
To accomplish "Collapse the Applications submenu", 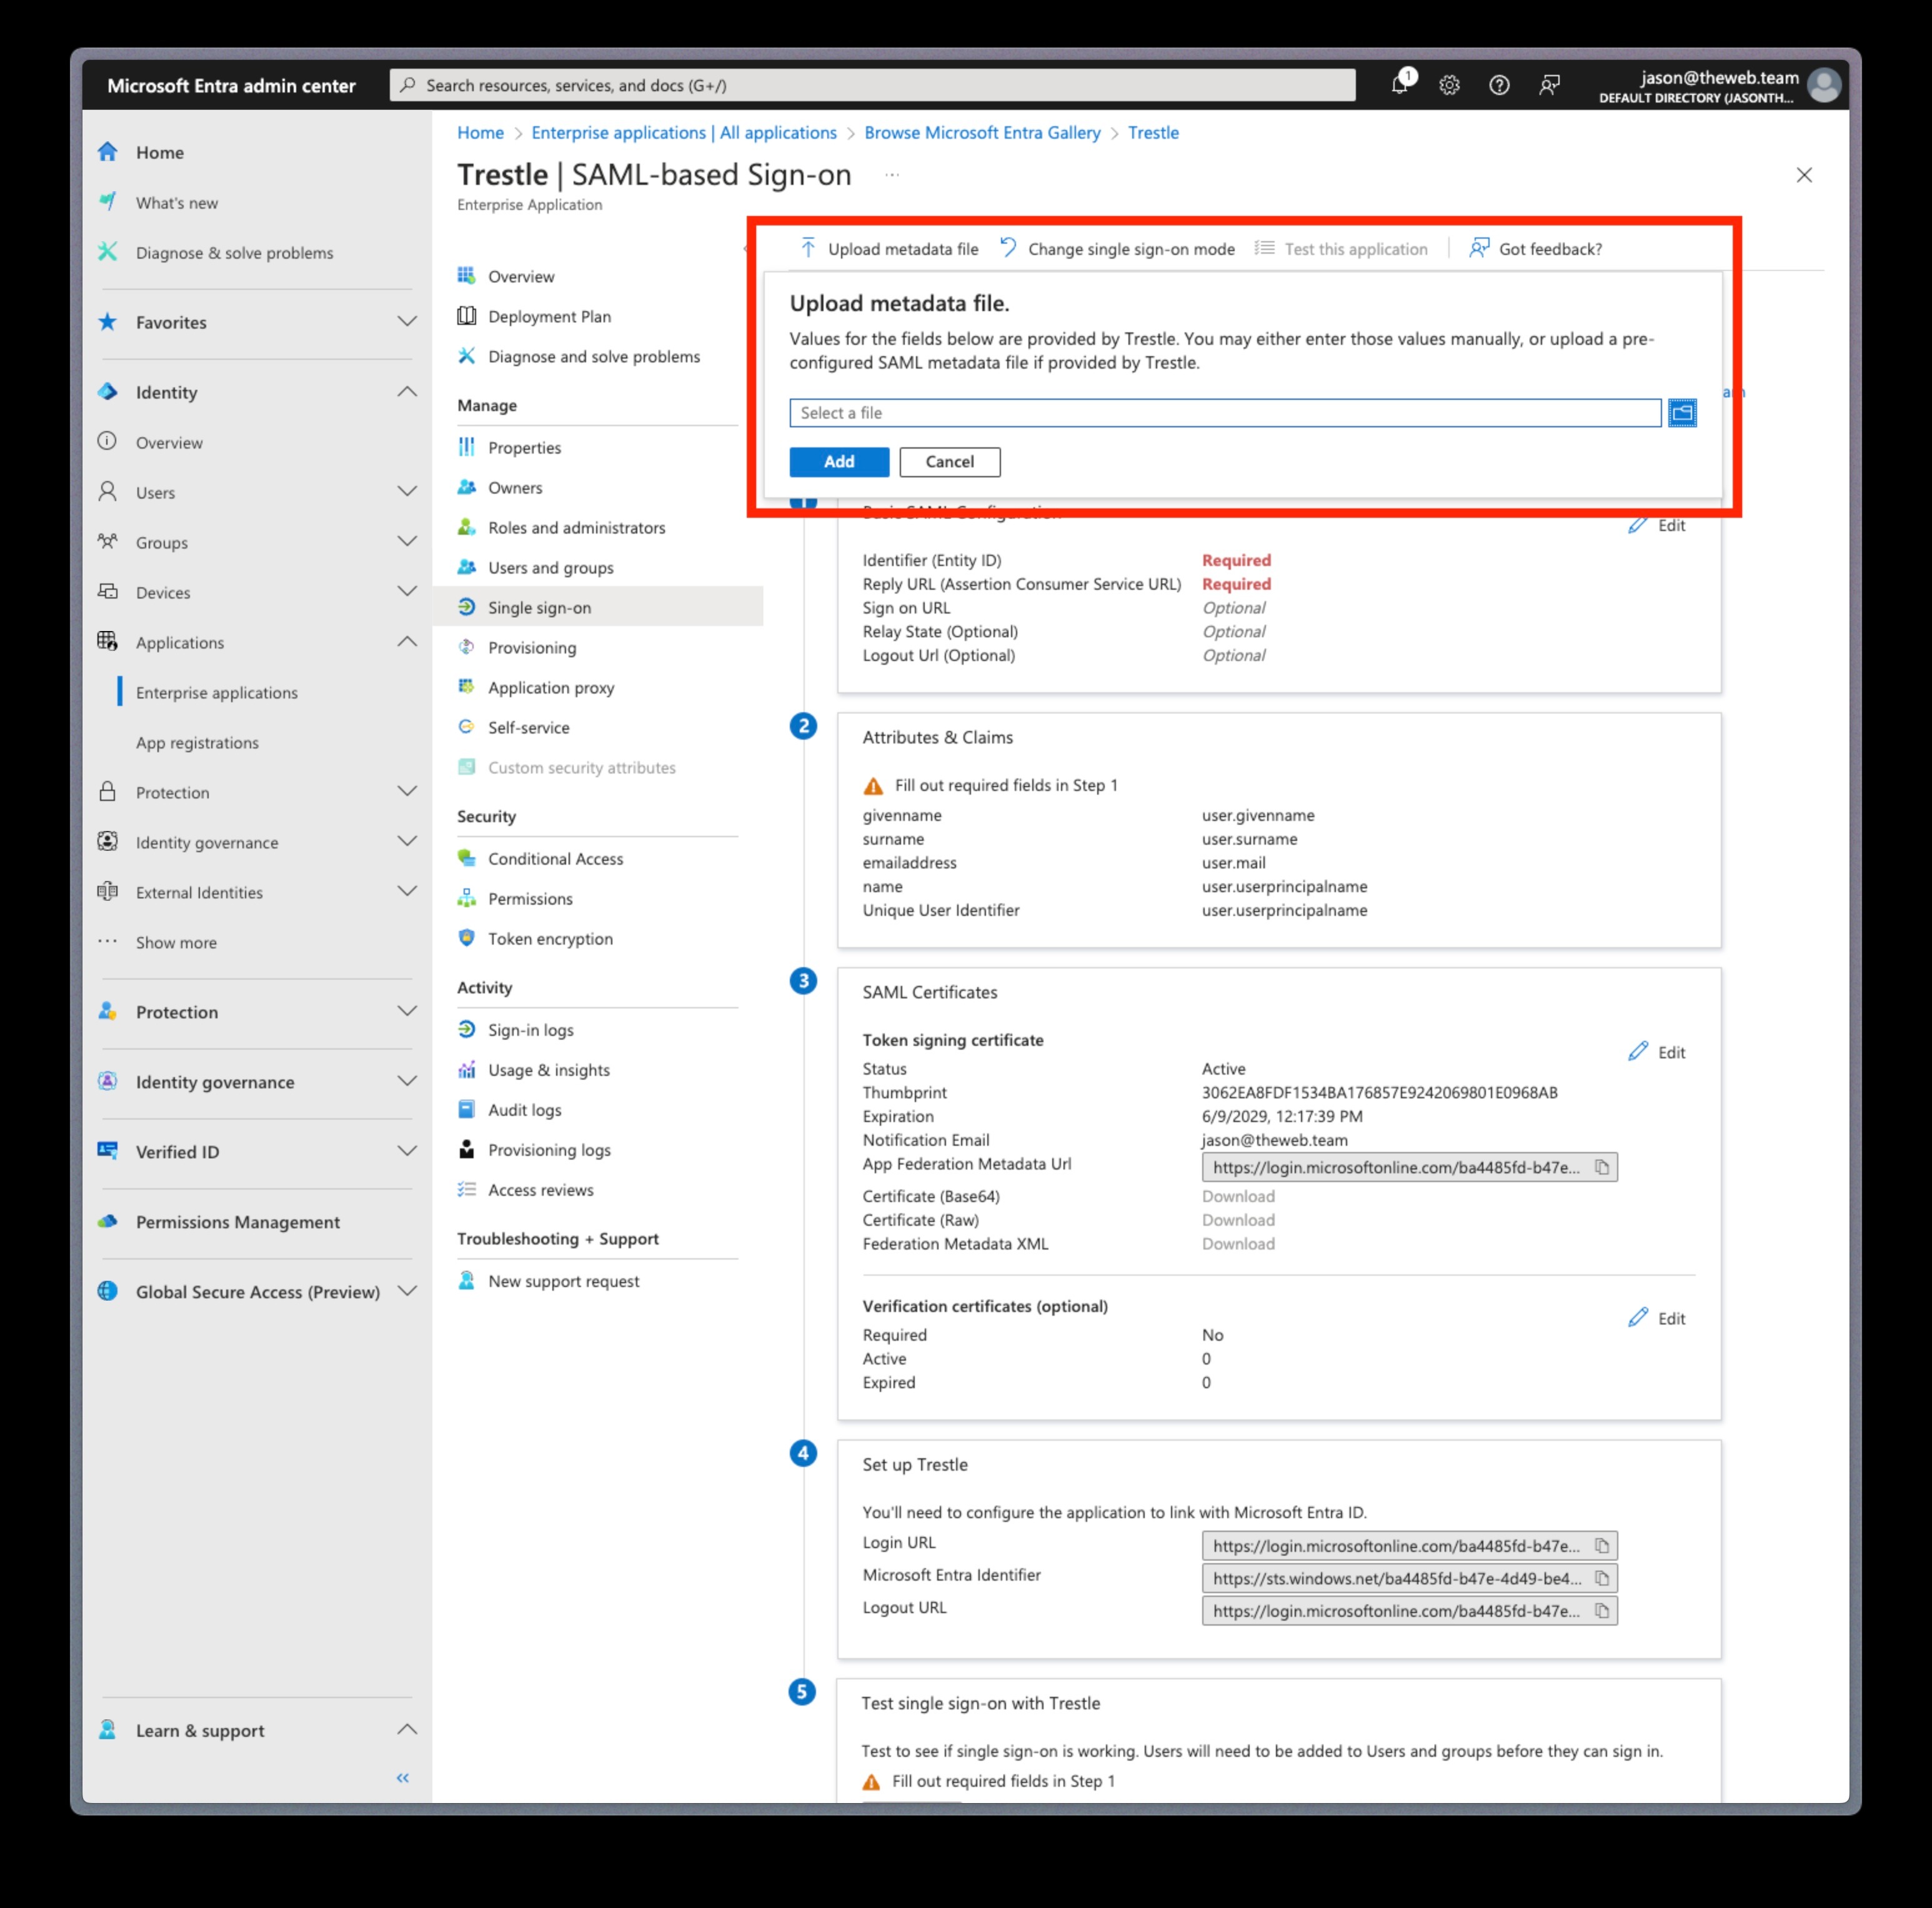I will (x=407, y=642).
